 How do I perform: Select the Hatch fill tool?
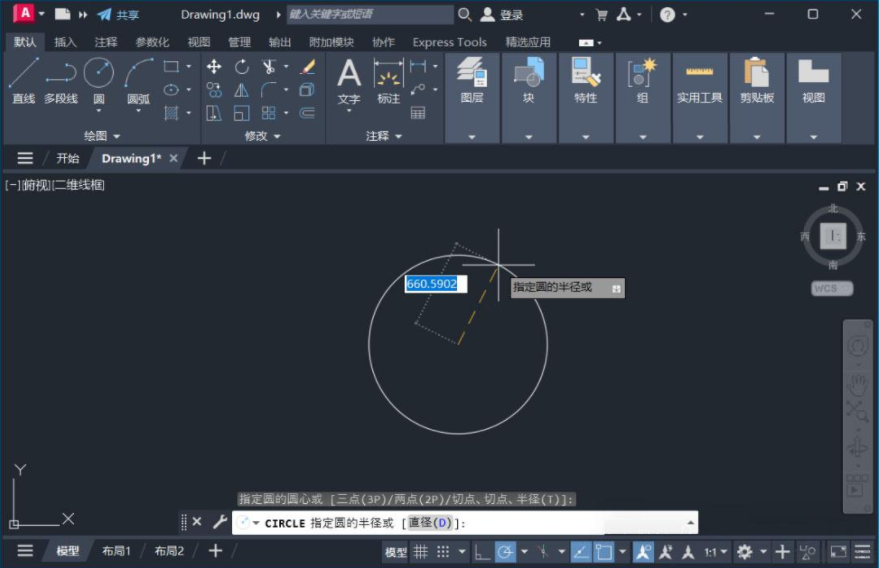tap(171, 113)
